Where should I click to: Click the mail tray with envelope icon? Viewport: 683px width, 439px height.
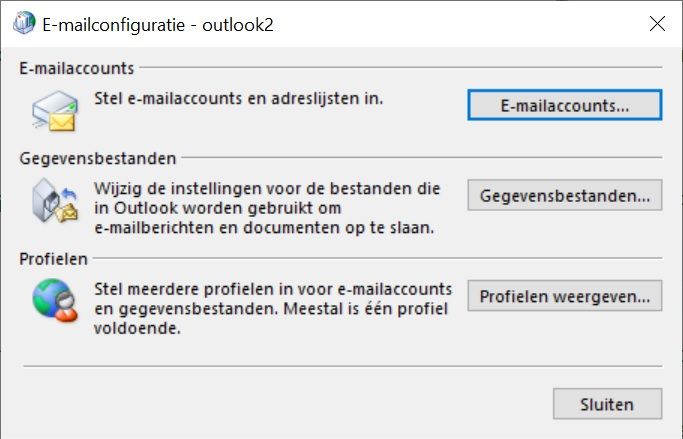click(x=55, y=111)
